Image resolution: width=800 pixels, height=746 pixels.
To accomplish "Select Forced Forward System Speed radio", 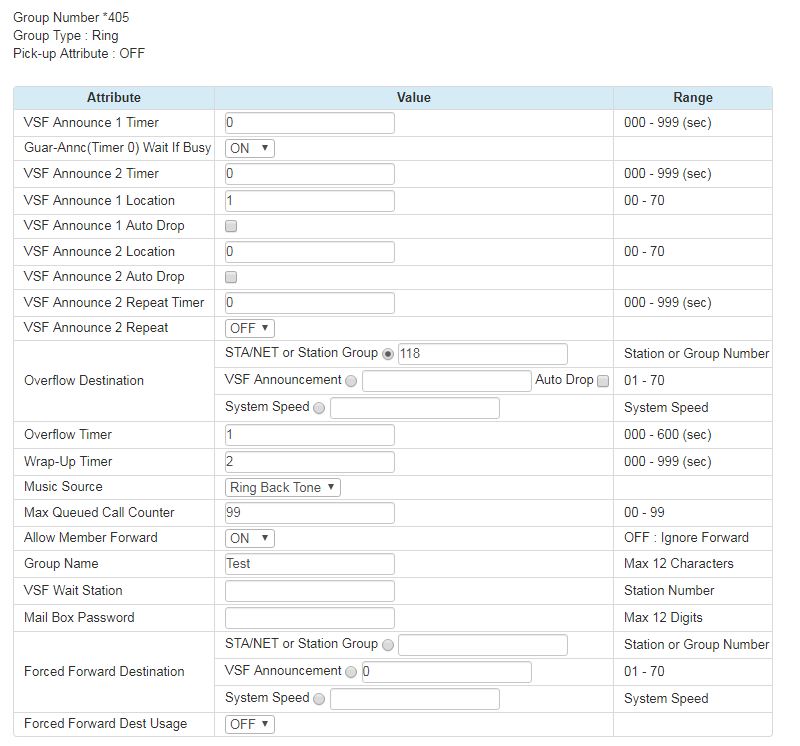I will 319,699.
